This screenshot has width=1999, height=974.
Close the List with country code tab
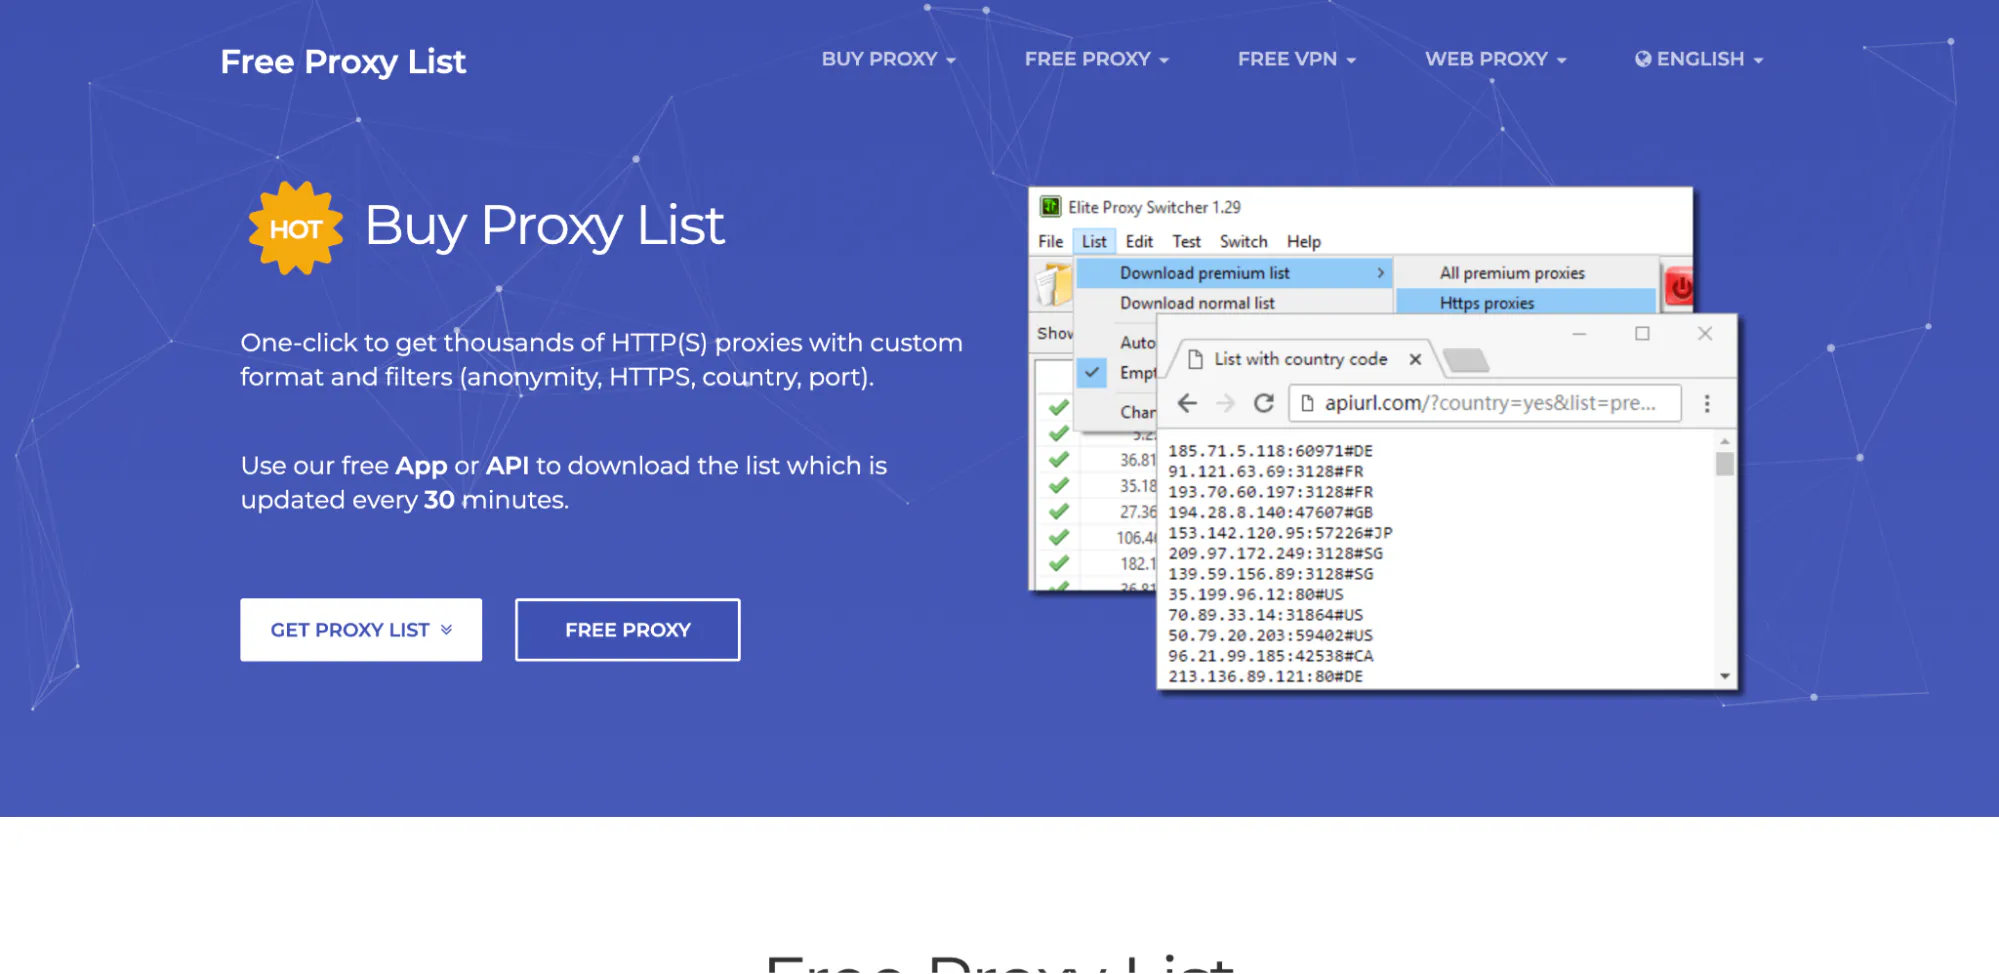[x=1415, y=359]
